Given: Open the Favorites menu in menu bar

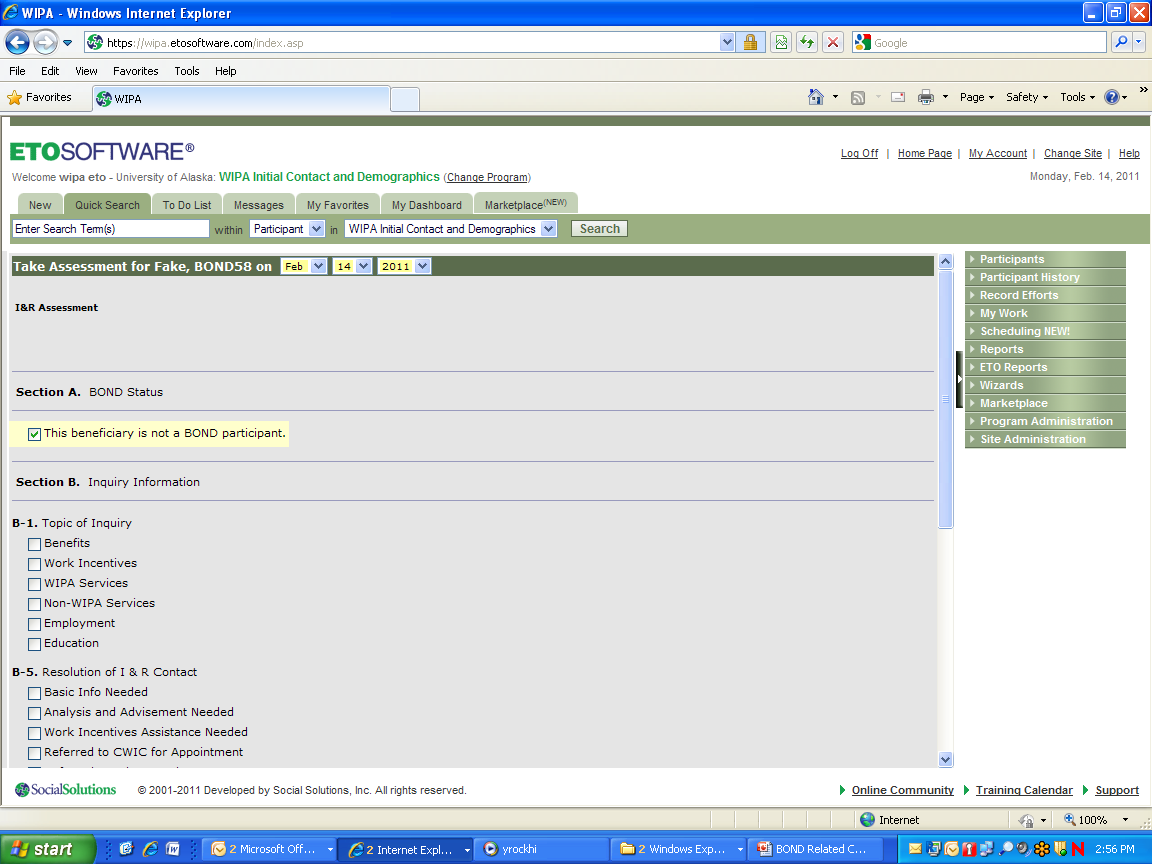Looking at the screenshot, I should coord(135,71).
